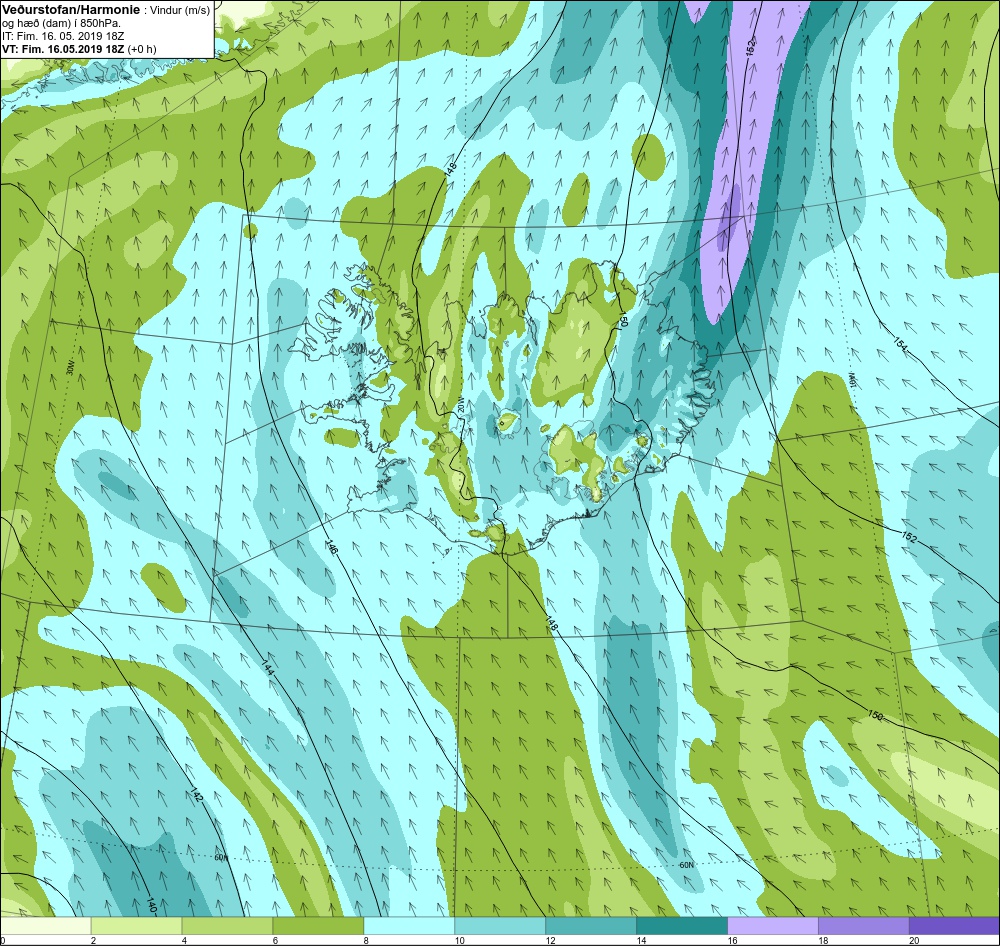Choose the 6–8 m/s olive green legend swatch
Viewport: 1000px width, 946px height.
click(318, 926)
